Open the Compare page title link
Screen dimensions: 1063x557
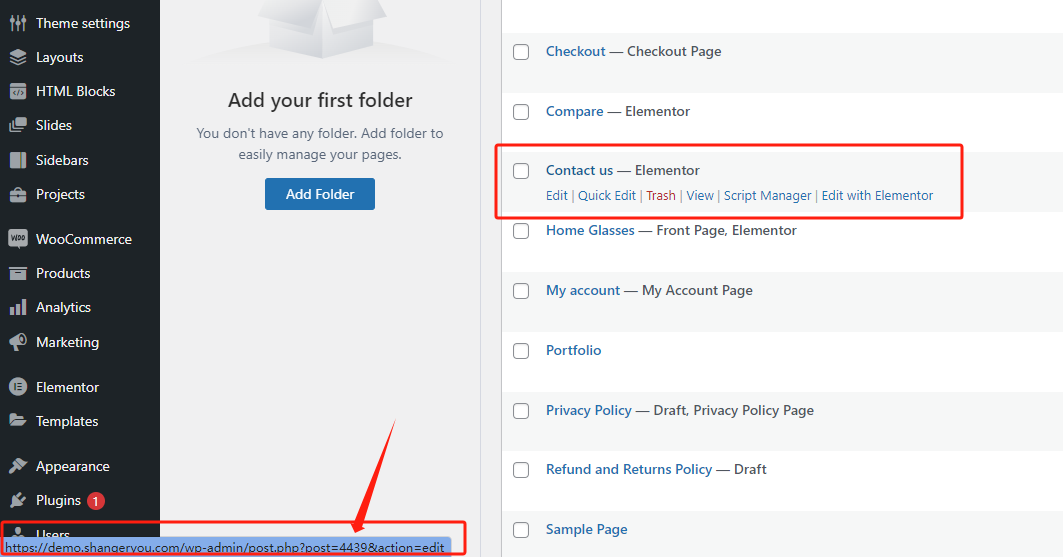point(574,112)
